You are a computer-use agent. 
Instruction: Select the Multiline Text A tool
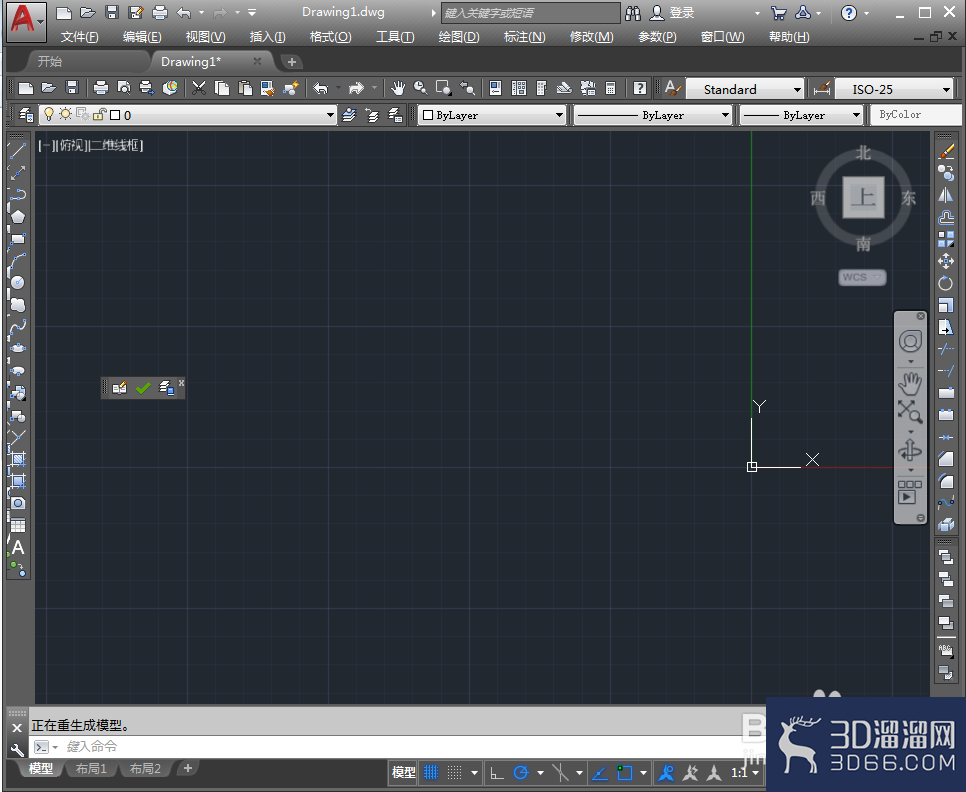coord(18,548)
